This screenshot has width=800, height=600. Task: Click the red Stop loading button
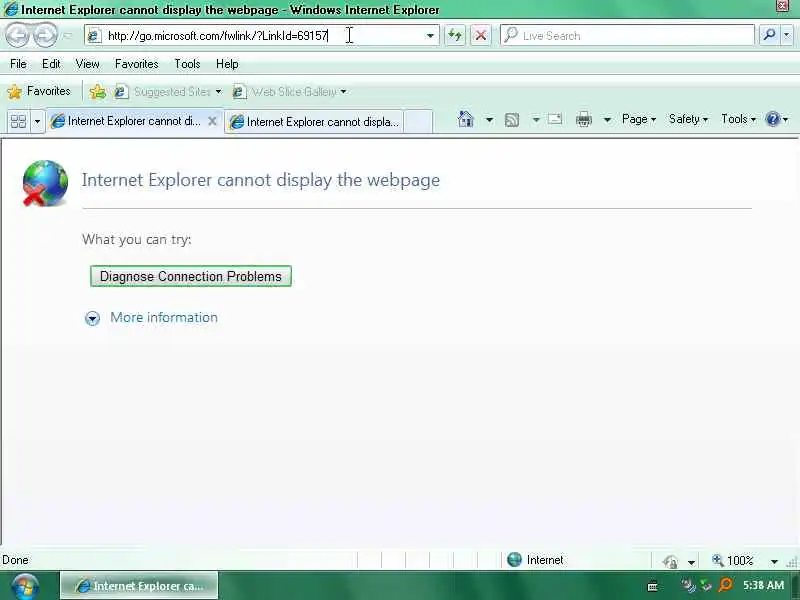point(480,35)
